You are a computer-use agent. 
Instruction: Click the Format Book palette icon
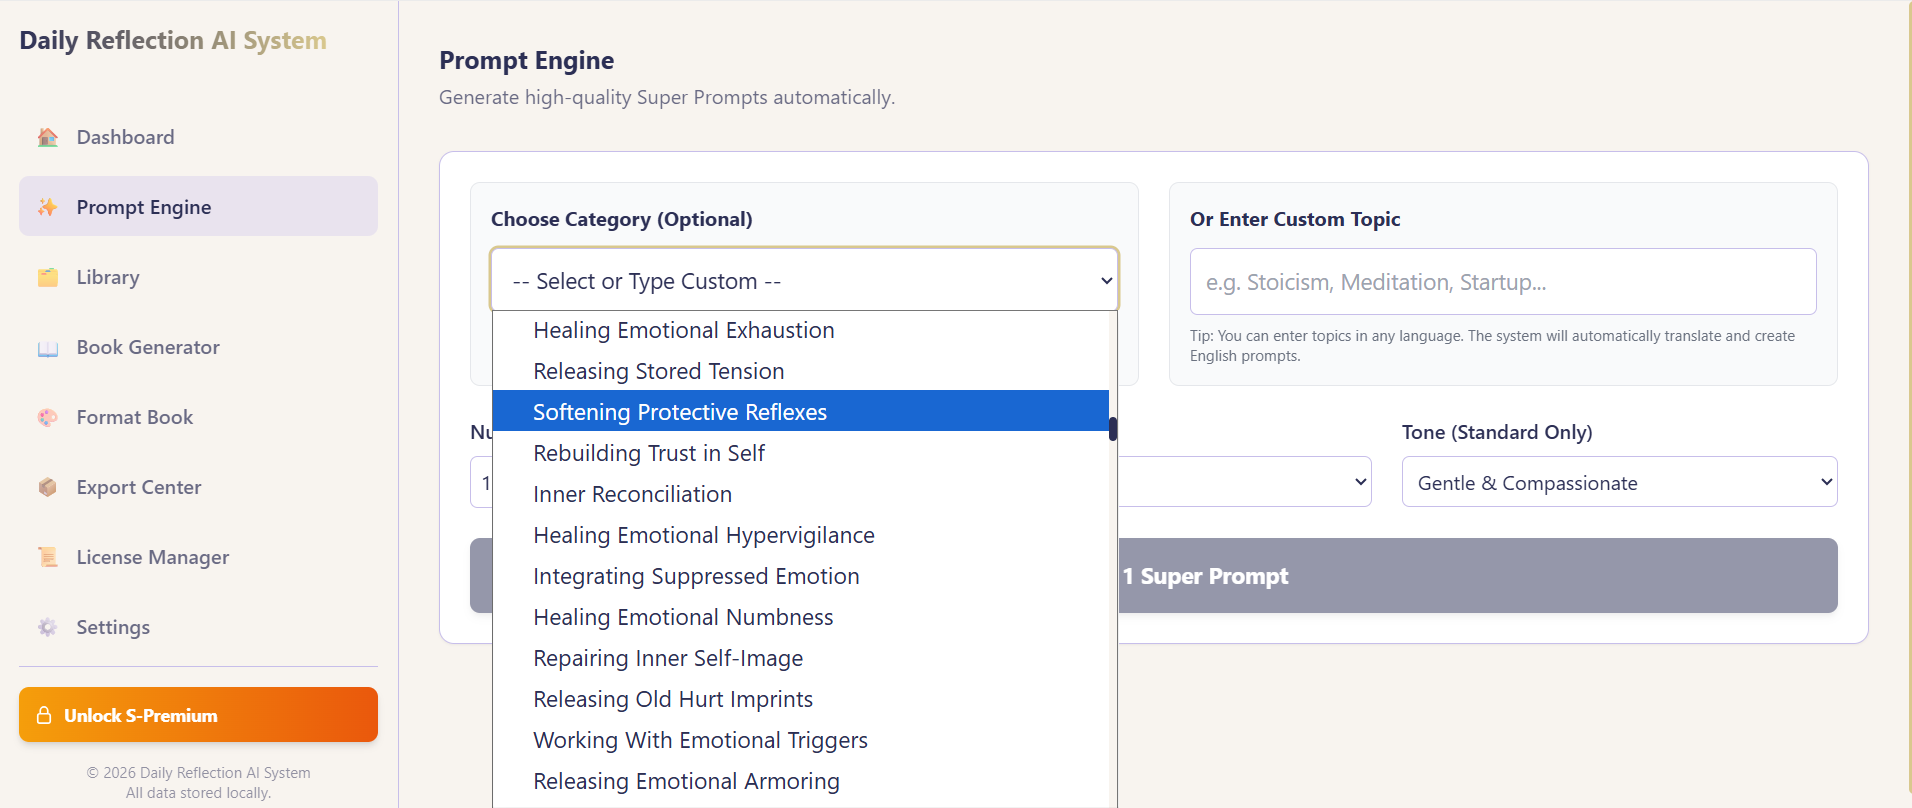[47, 417]
